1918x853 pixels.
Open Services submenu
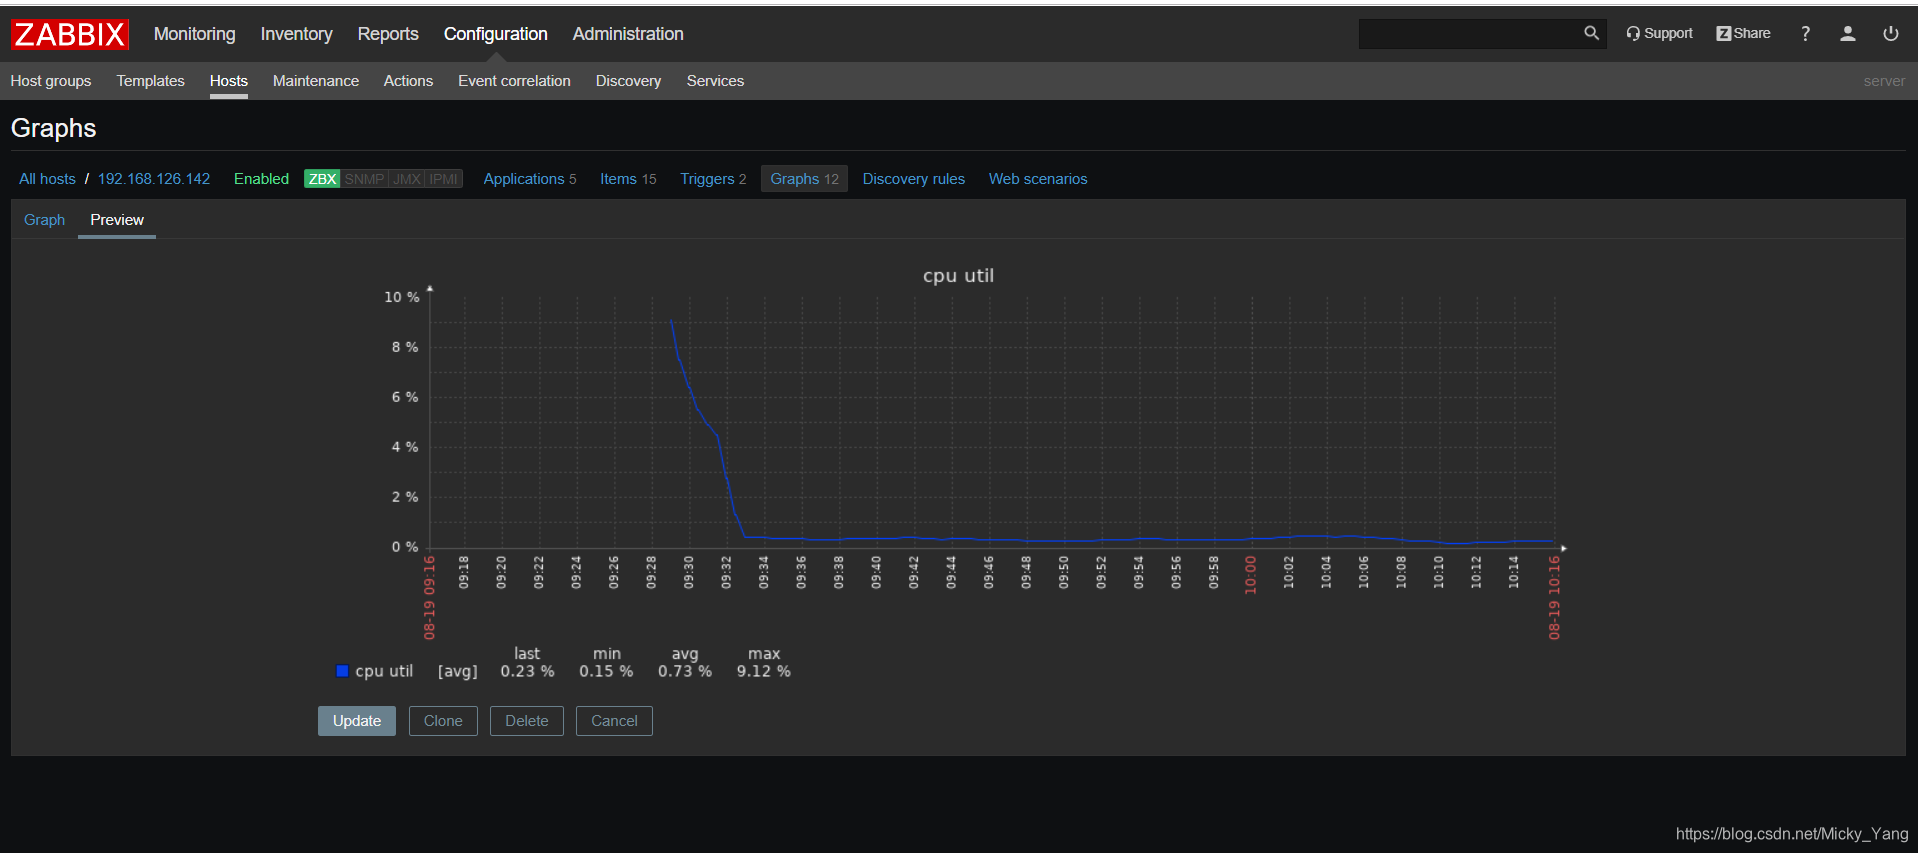pos(715,81)
